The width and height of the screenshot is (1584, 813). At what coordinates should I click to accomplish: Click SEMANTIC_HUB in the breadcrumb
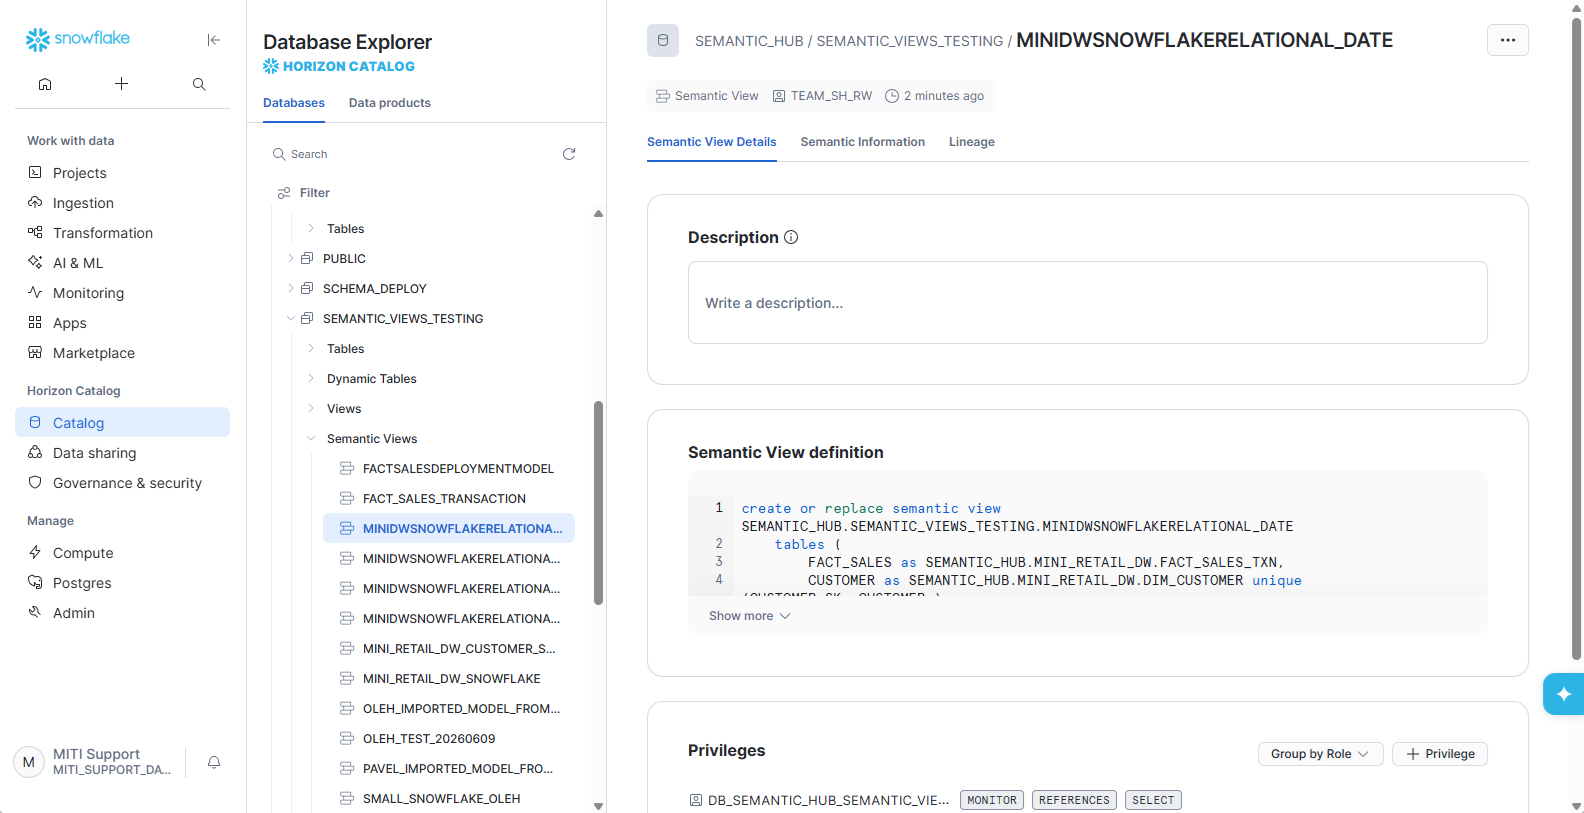749,41
